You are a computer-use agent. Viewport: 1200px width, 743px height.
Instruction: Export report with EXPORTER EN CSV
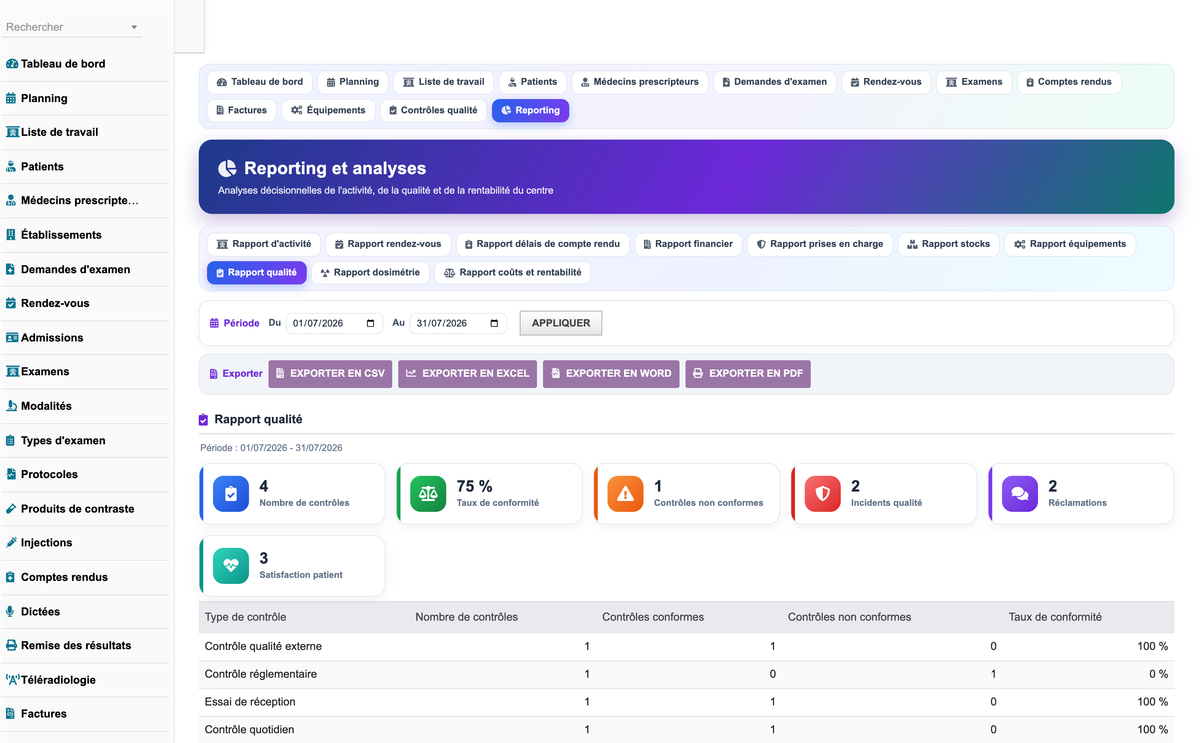pos(330,374)
